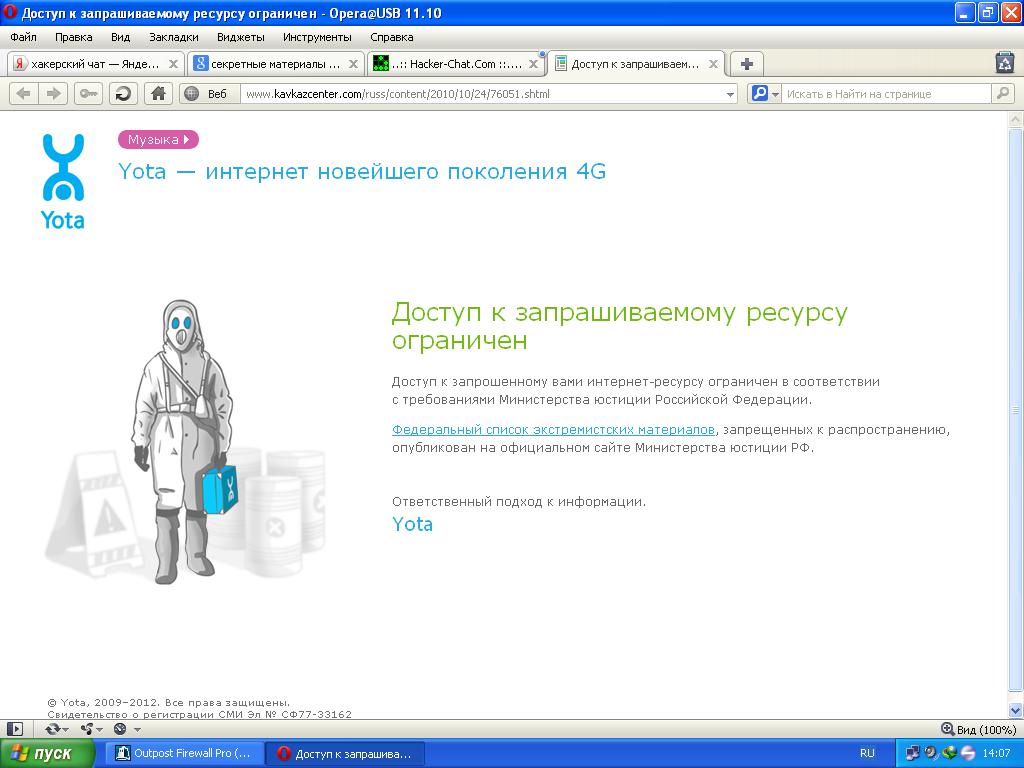This screenshot has height=768, width=1024.
Task: Close the Hacker-Chat.Com tab
Action: coord(533,64)
